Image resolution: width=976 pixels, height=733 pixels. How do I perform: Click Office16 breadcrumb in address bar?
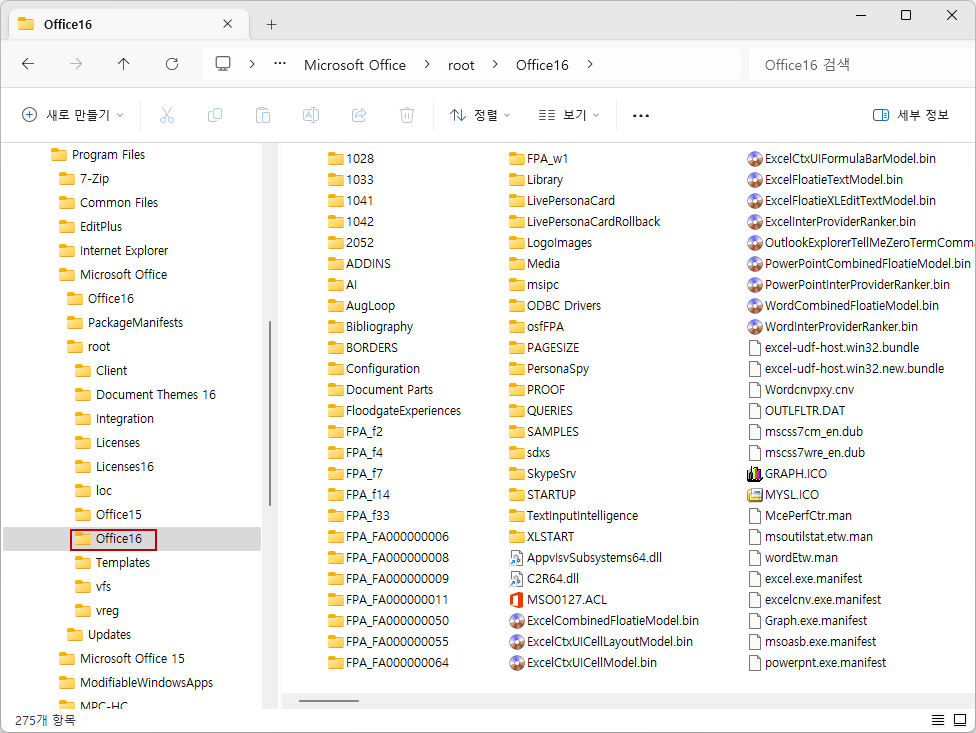542,65
